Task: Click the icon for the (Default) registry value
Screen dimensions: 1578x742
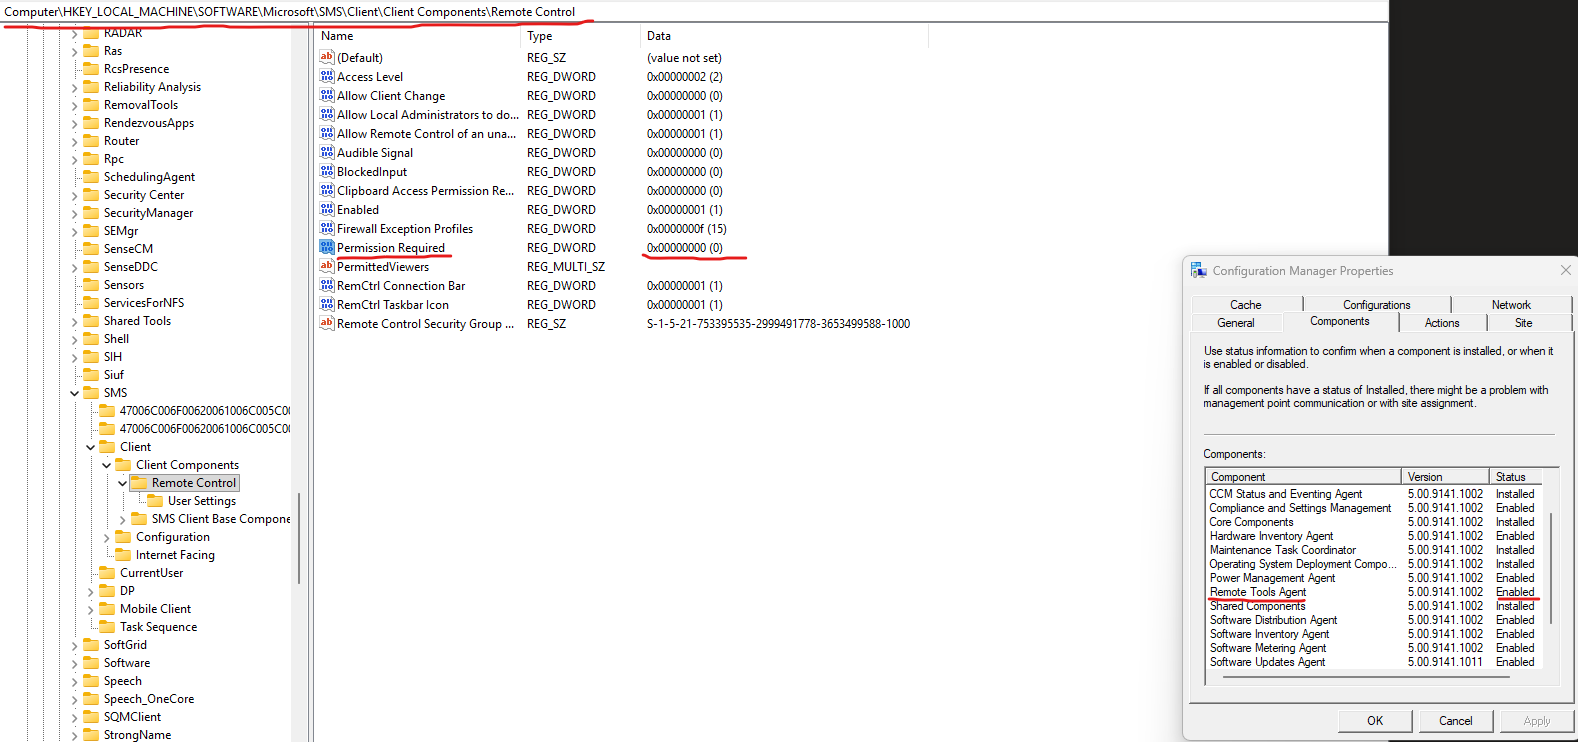Action: pyautogui.click(x=326, y=57)
